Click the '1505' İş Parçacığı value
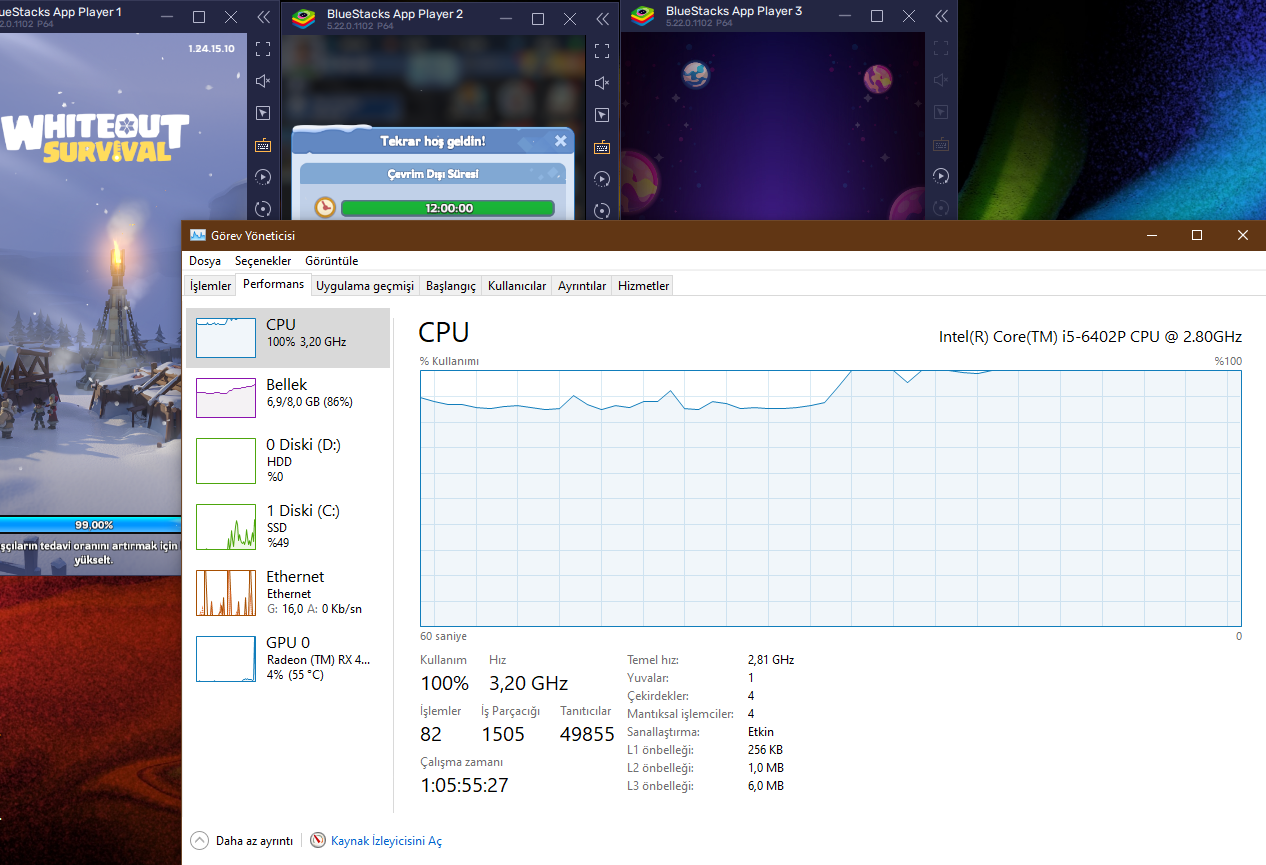Viewport: 1266px width, 865px height. [x=503, y=734]
